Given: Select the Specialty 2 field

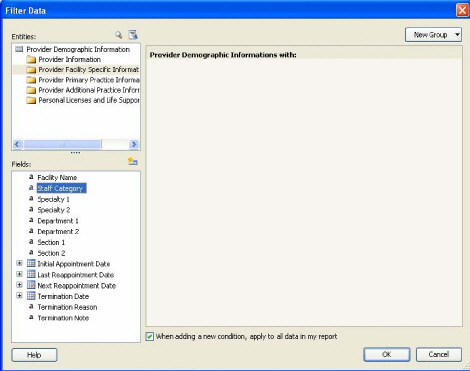Looking at the screenshot, I should pos(54,210).
